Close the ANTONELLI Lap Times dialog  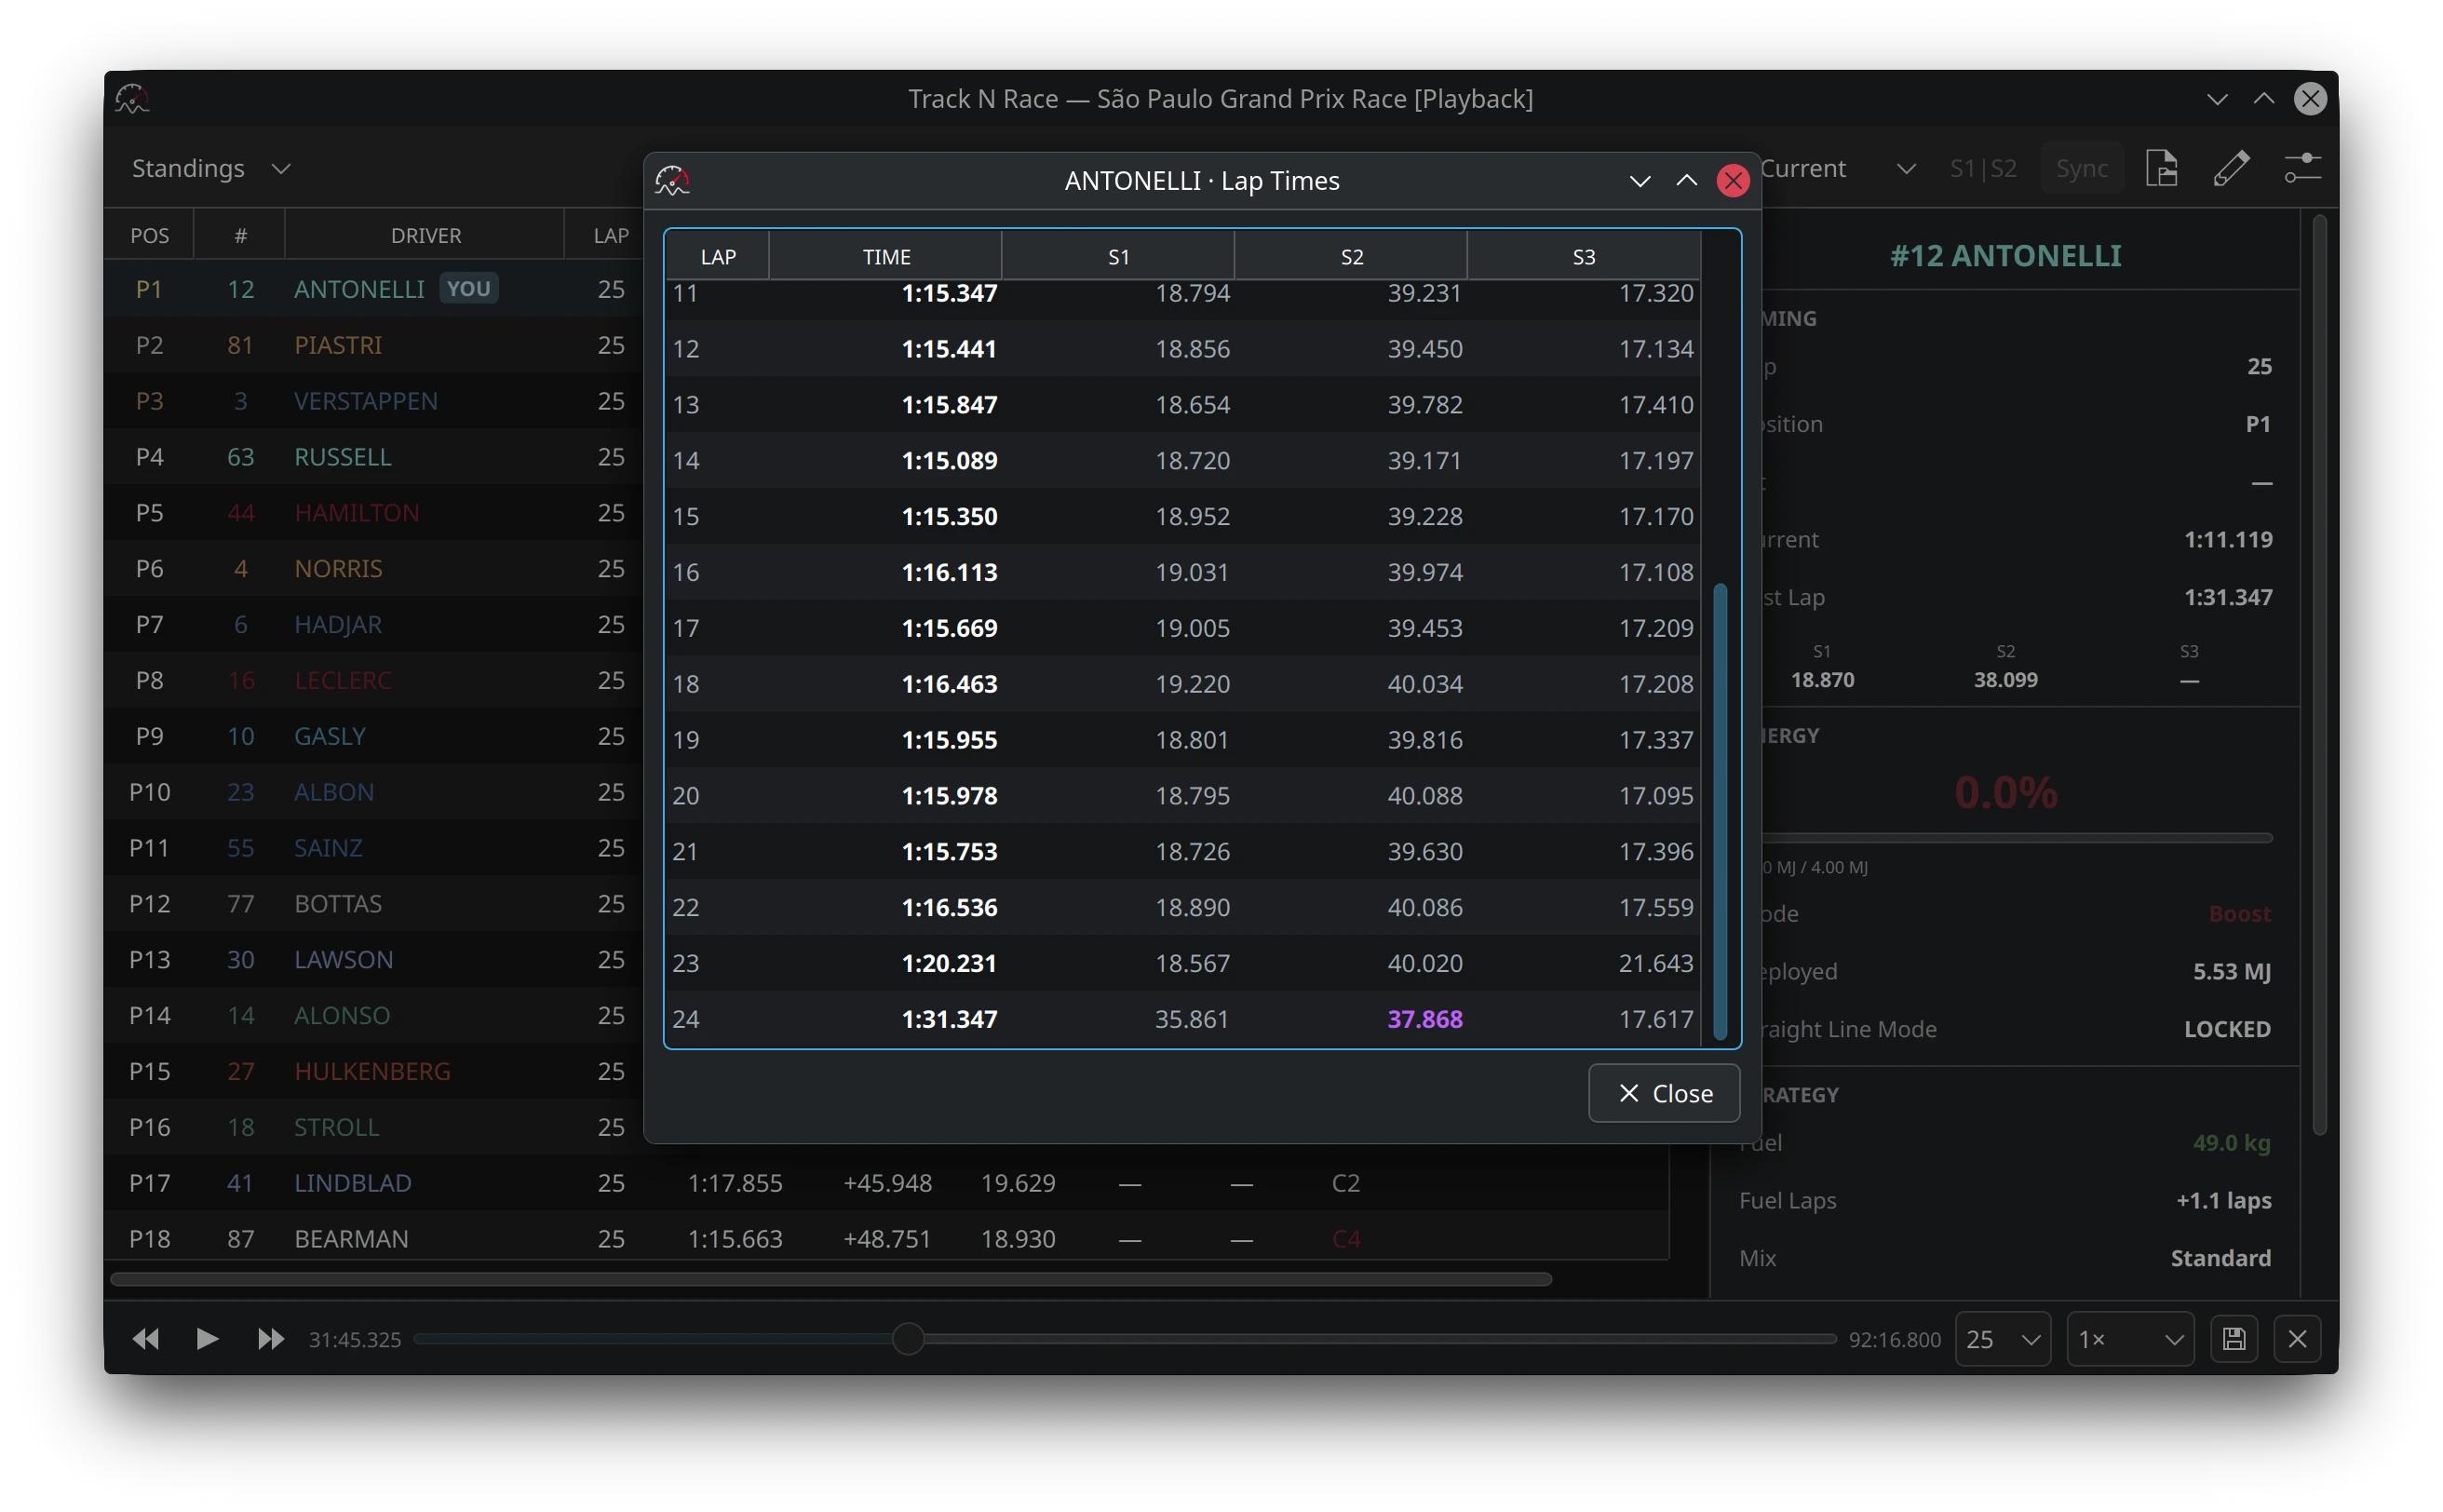[x=1733, y=181]
